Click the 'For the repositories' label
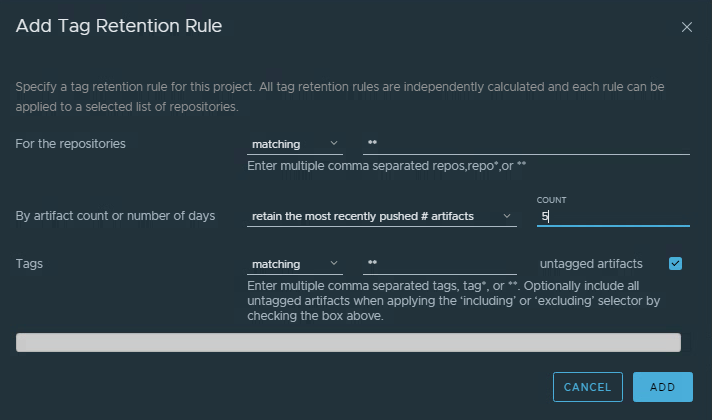712x420 pixels. (70, 144)
